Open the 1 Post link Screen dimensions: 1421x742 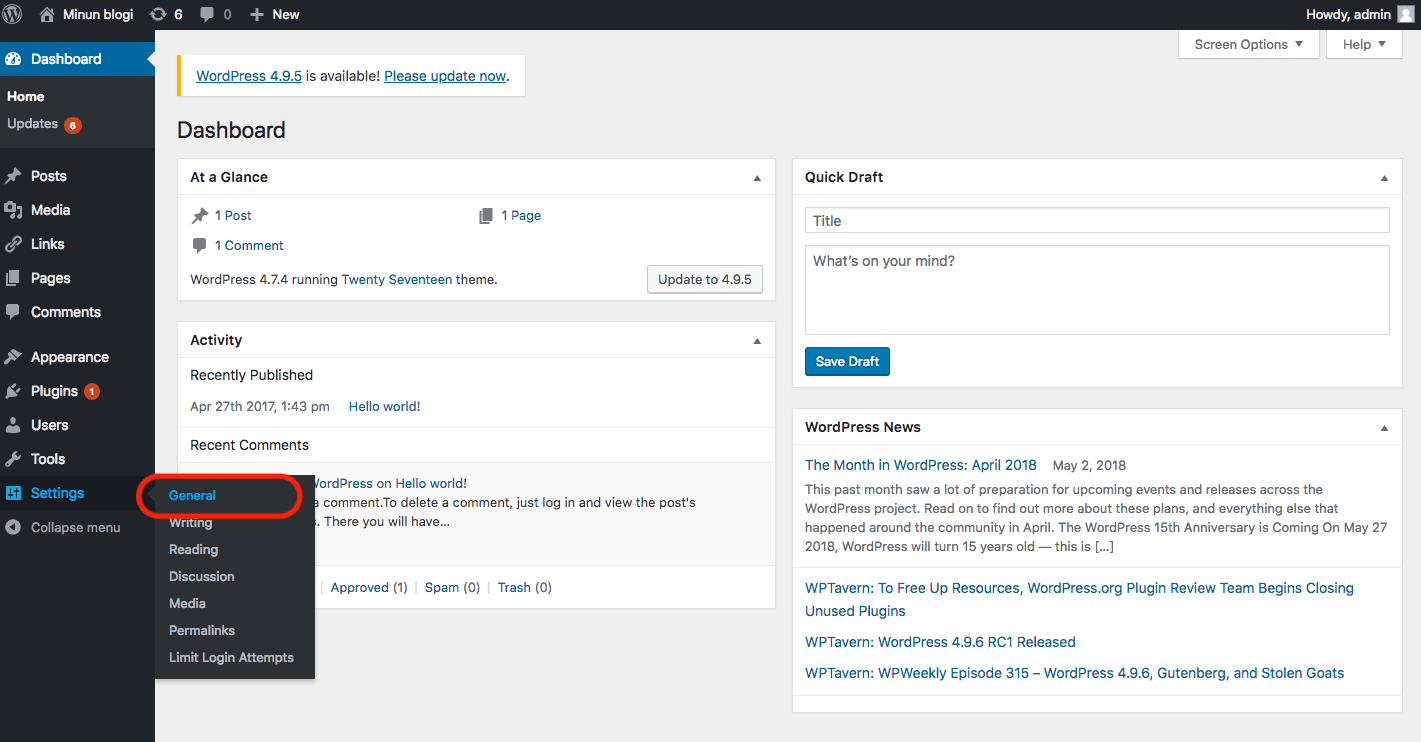pyautogui.click(x=233, y=215)
